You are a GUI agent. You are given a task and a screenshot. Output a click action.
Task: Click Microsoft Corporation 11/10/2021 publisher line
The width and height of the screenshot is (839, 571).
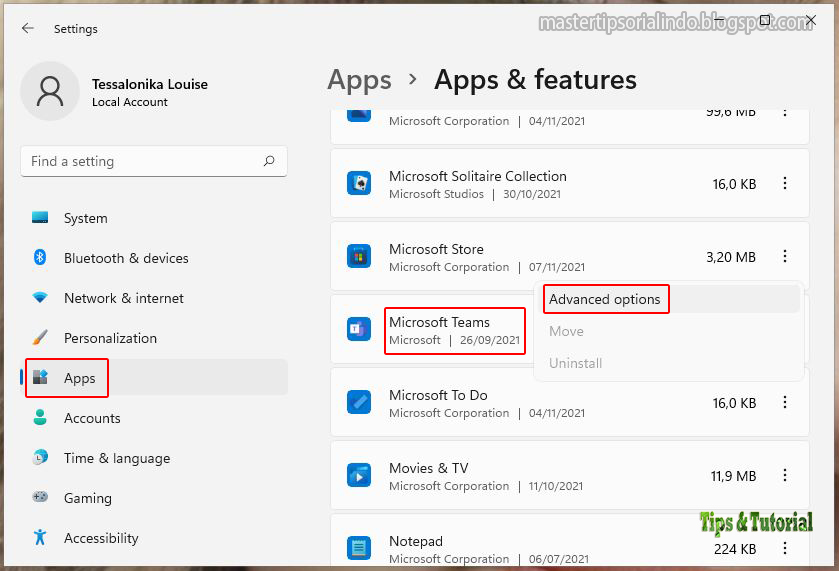(486, 486)
